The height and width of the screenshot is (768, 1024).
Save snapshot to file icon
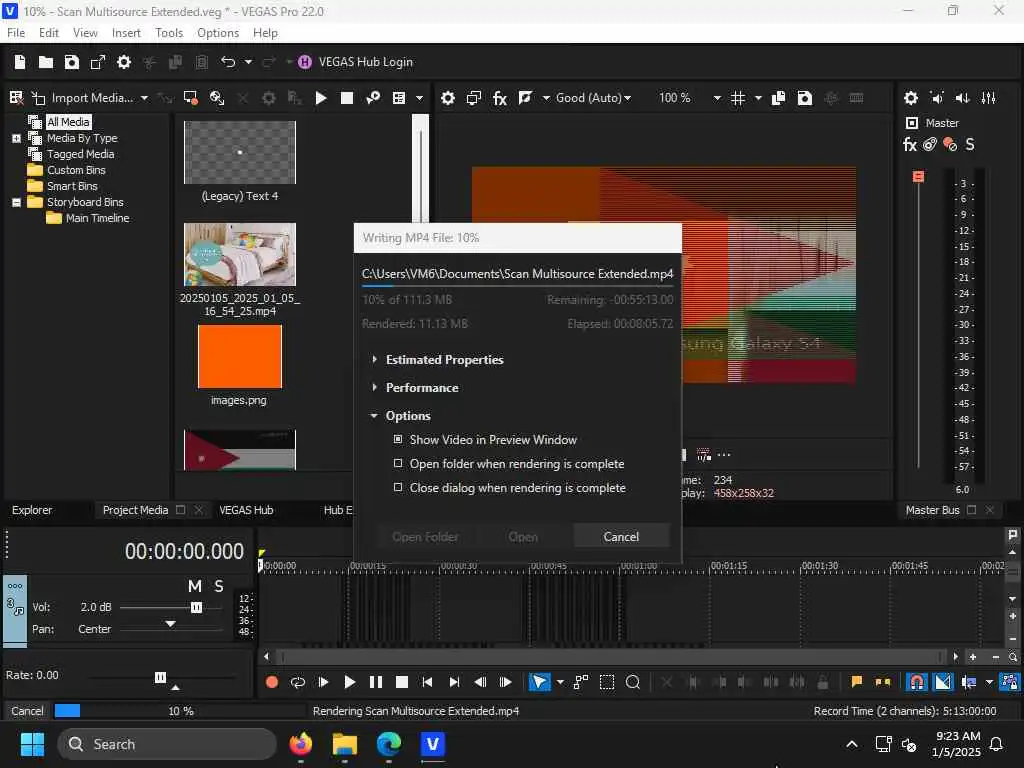coord(805,98)
